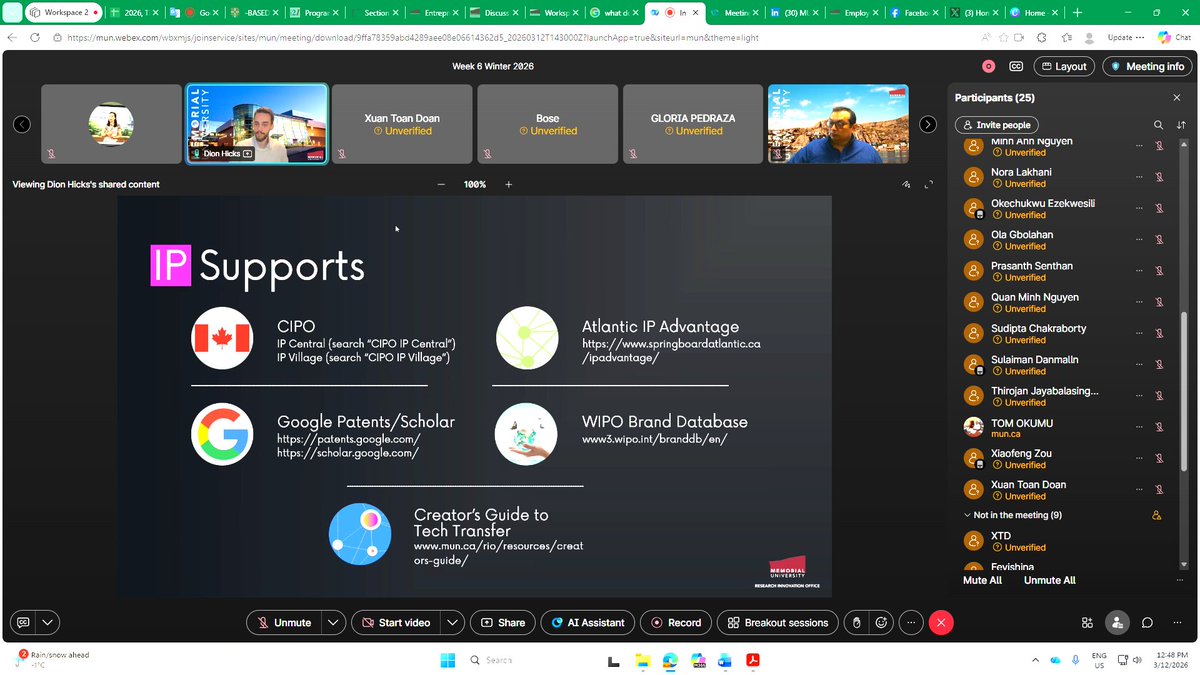Viewport: 1200px width, 675px height.
Task: Share your screen content
Action: click(502, 622)
